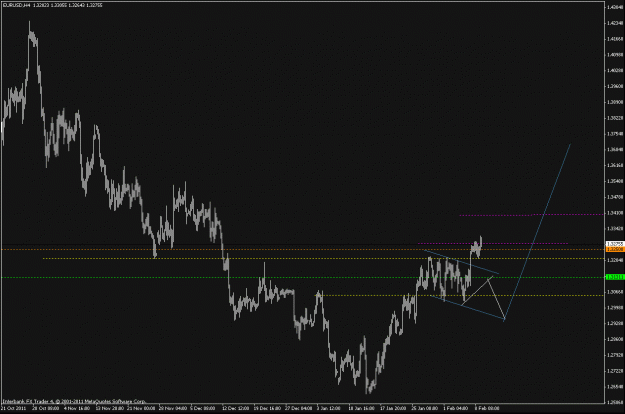Select the upper magenta dashed line
Viewport: 625px width, 414px height.
(x=531, y=215)
